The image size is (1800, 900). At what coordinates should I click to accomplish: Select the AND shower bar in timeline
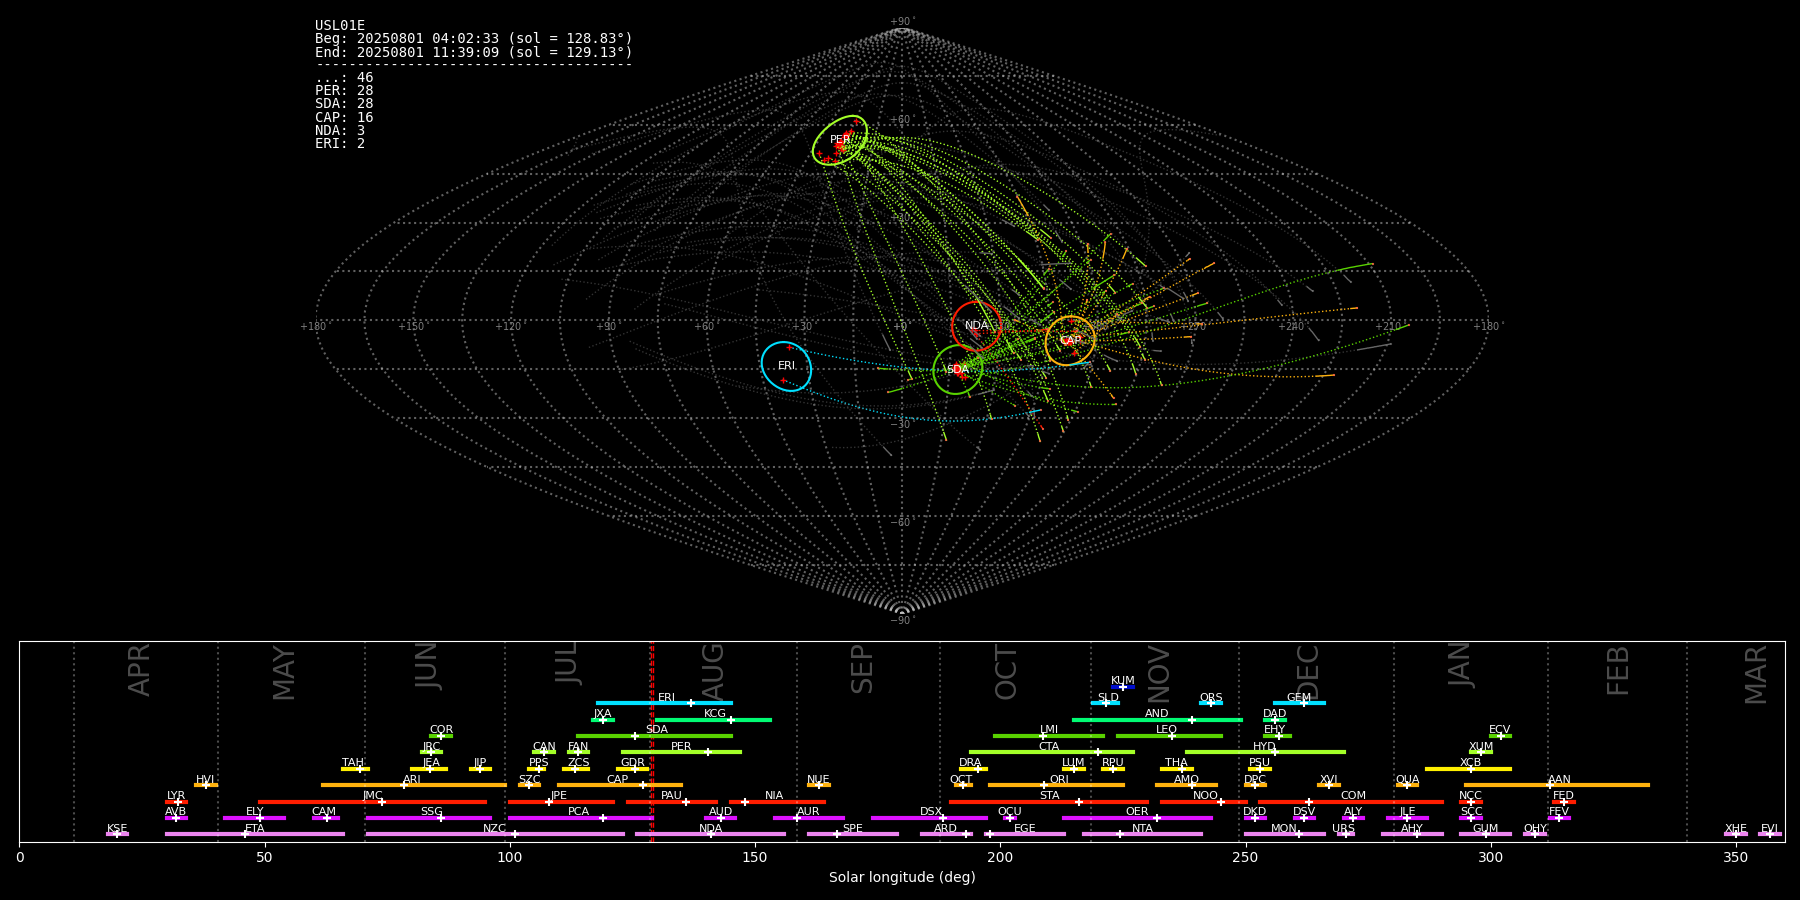click(x=1157, y=719)
